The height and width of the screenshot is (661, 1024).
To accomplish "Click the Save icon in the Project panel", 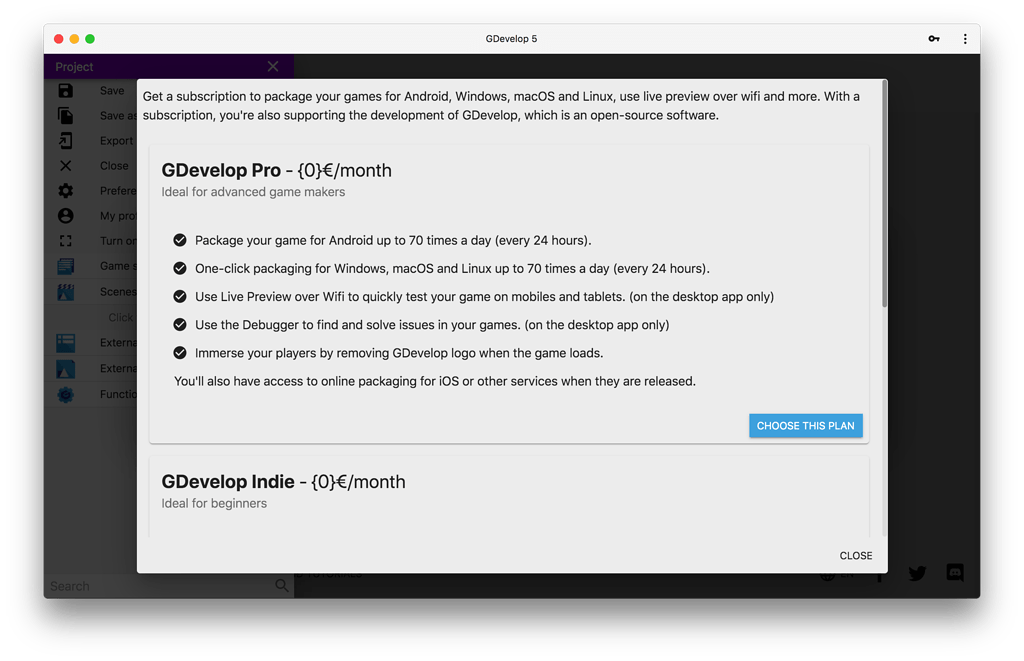I will point(65,90).
